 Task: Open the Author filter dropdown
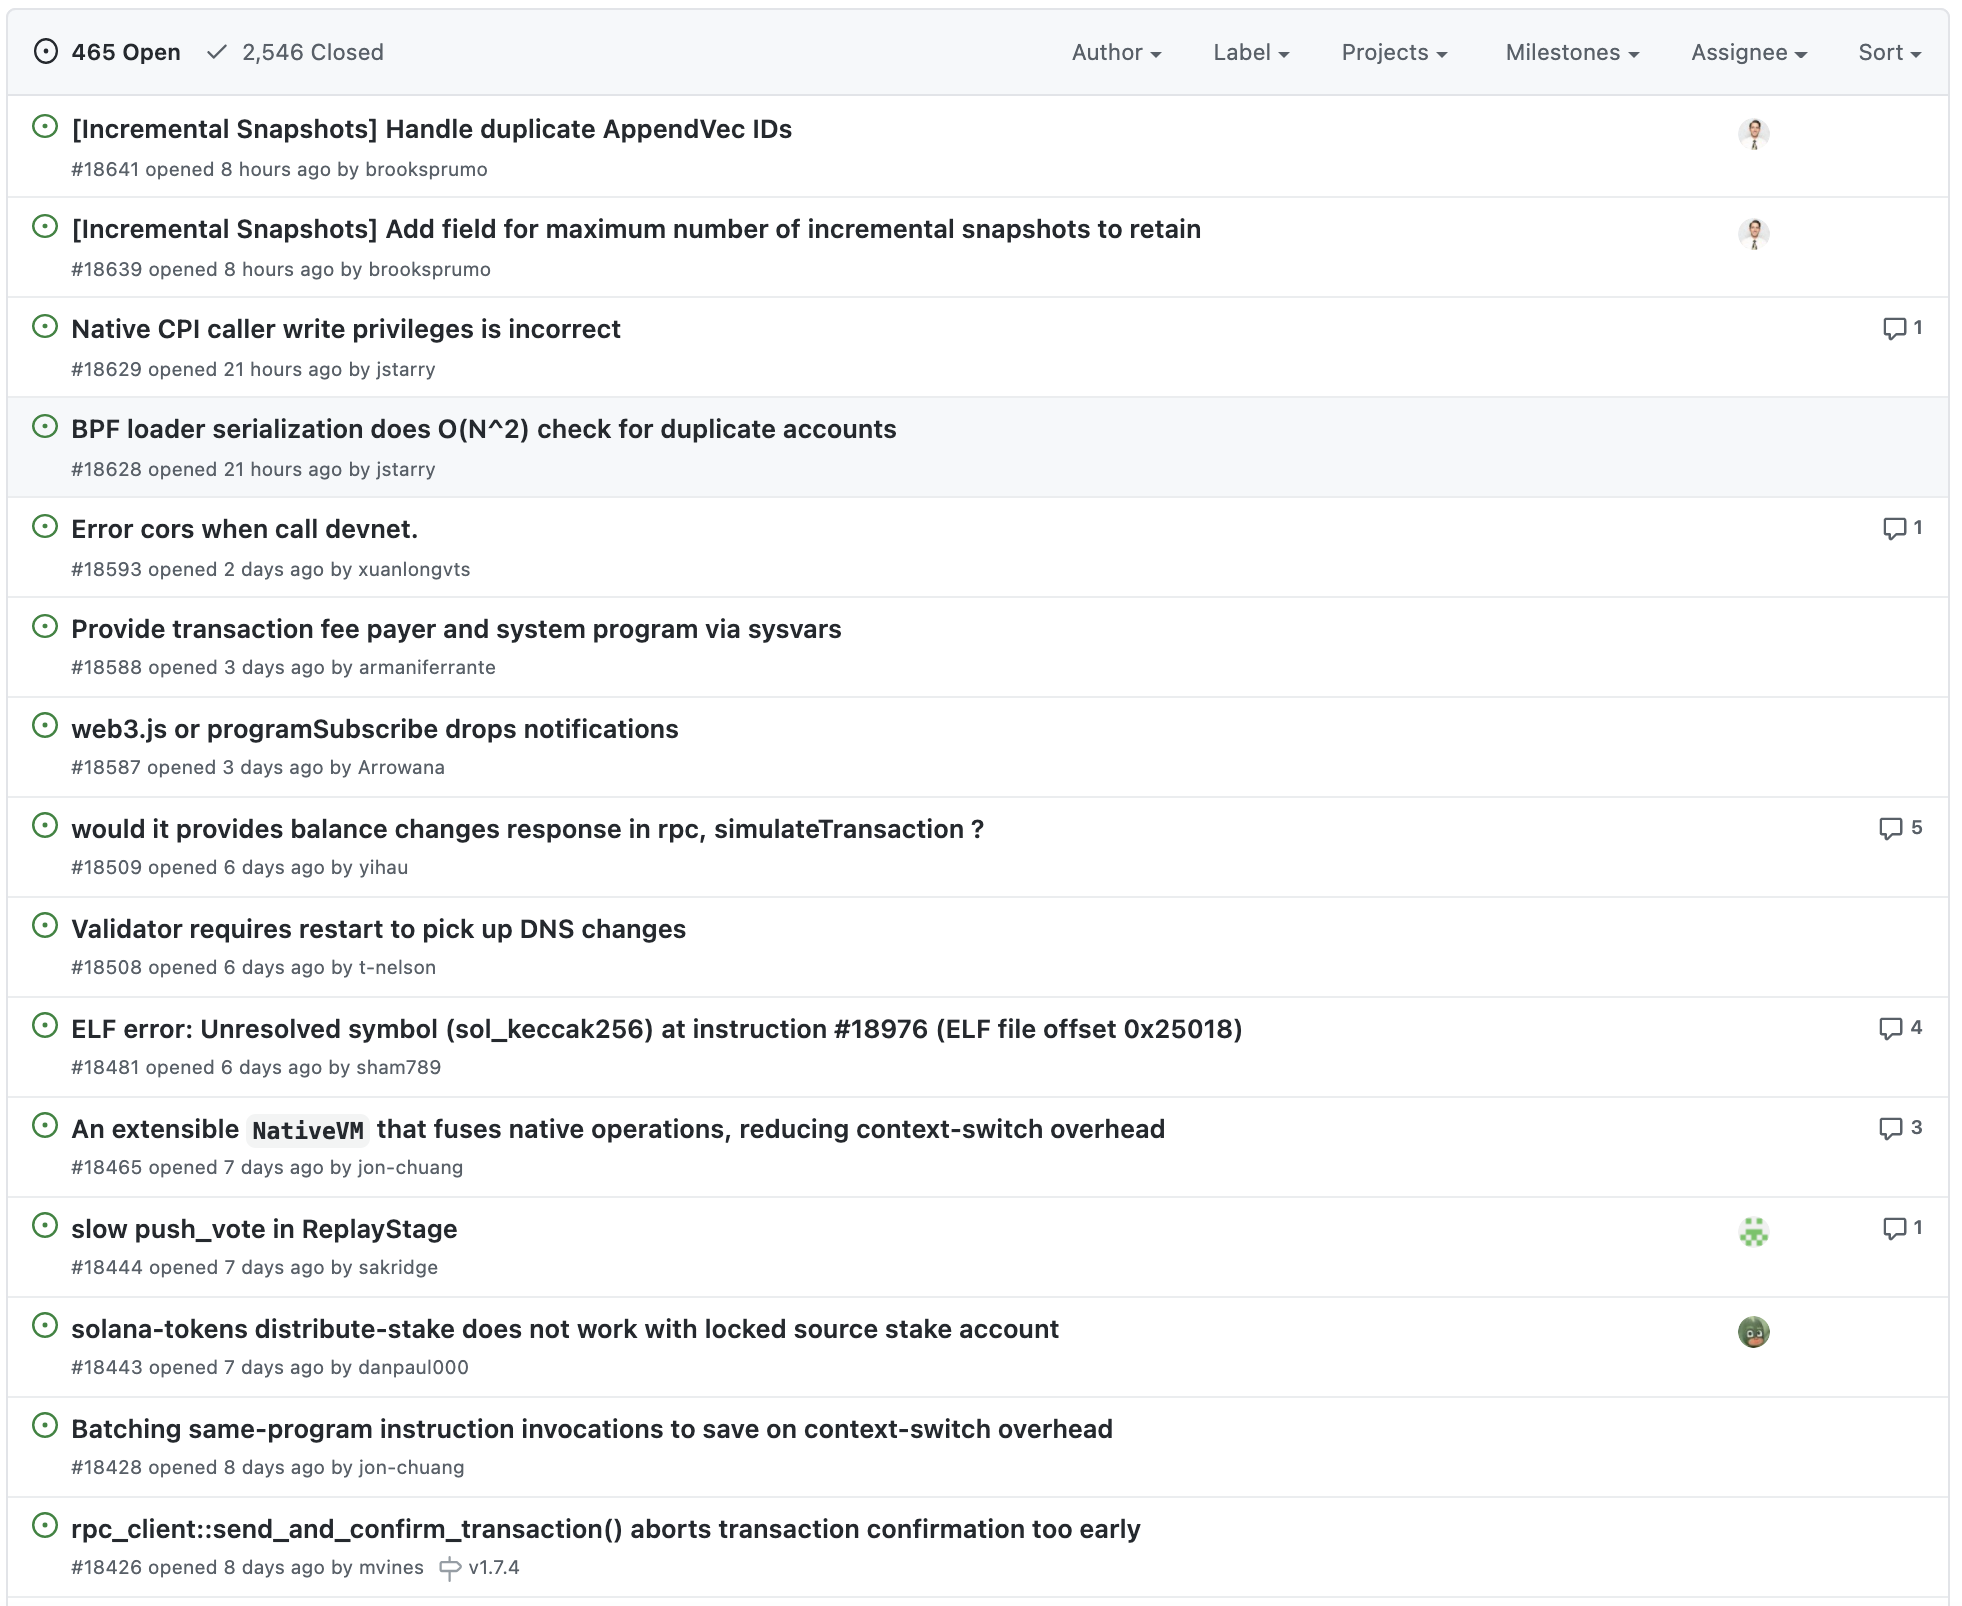pyautogui.click(x=1115, y=52)
